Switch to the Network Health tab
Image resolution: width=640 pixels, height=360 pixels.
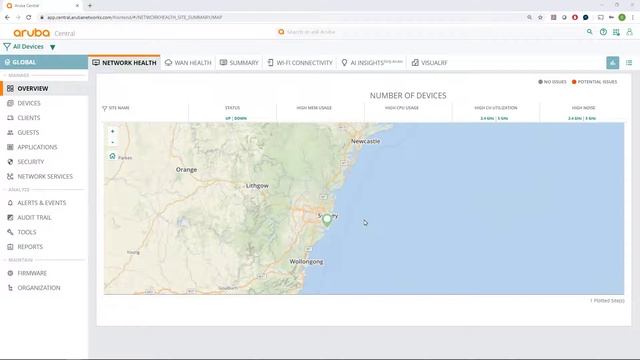[x=124, y=62]
